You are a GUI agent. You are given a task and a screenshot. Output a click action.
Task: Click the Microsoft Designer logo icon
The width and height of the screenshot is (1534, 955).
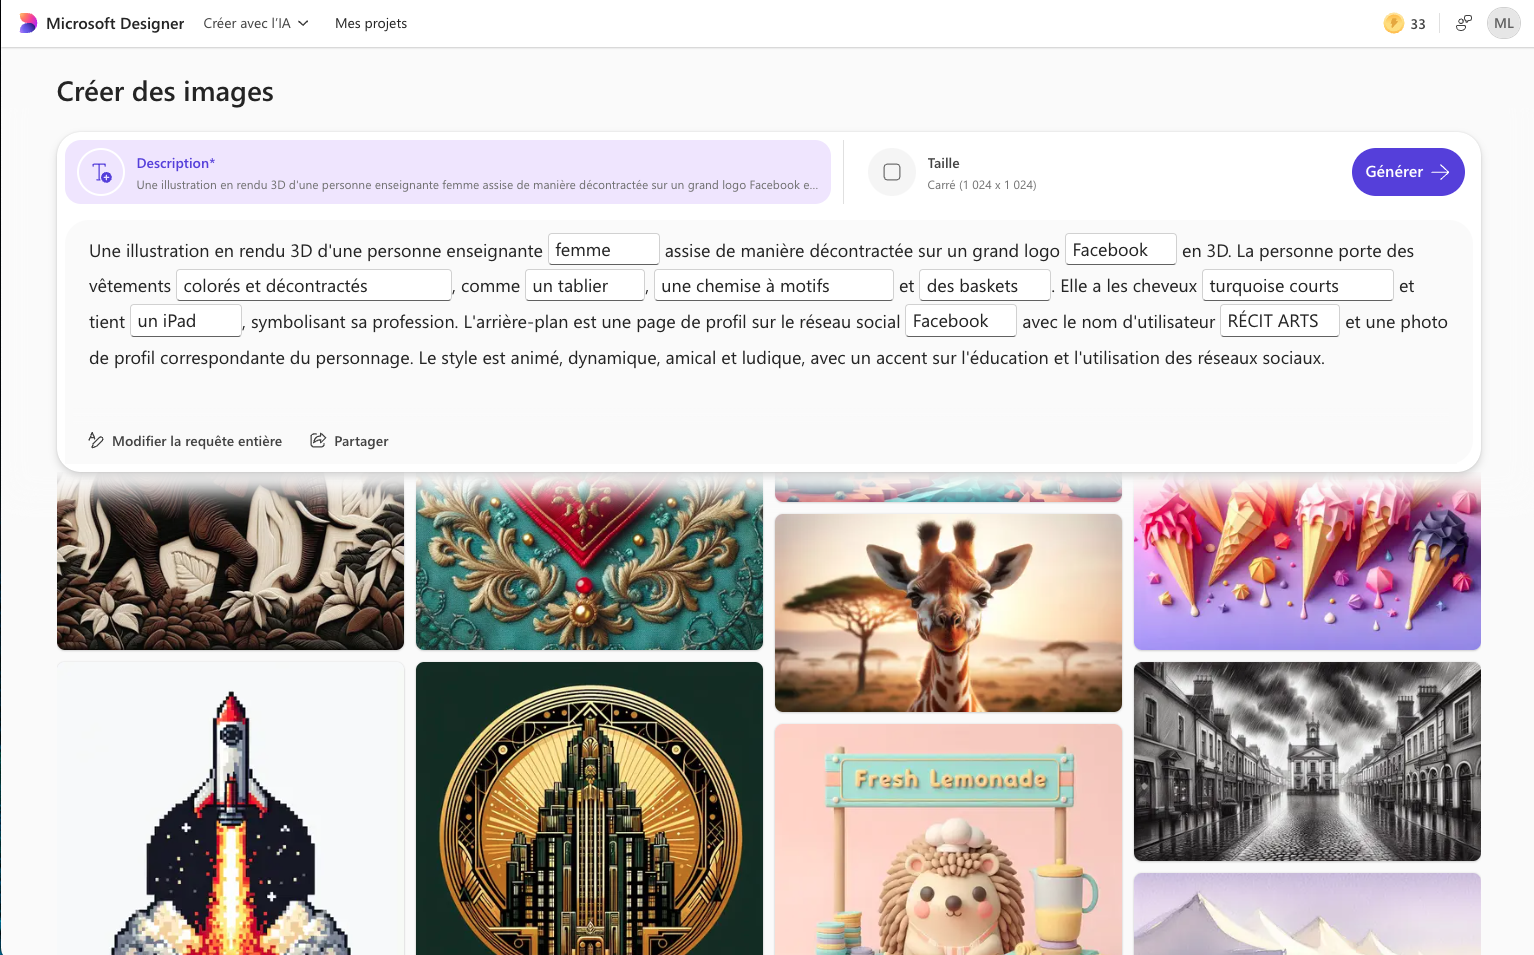tap(28, 23)
